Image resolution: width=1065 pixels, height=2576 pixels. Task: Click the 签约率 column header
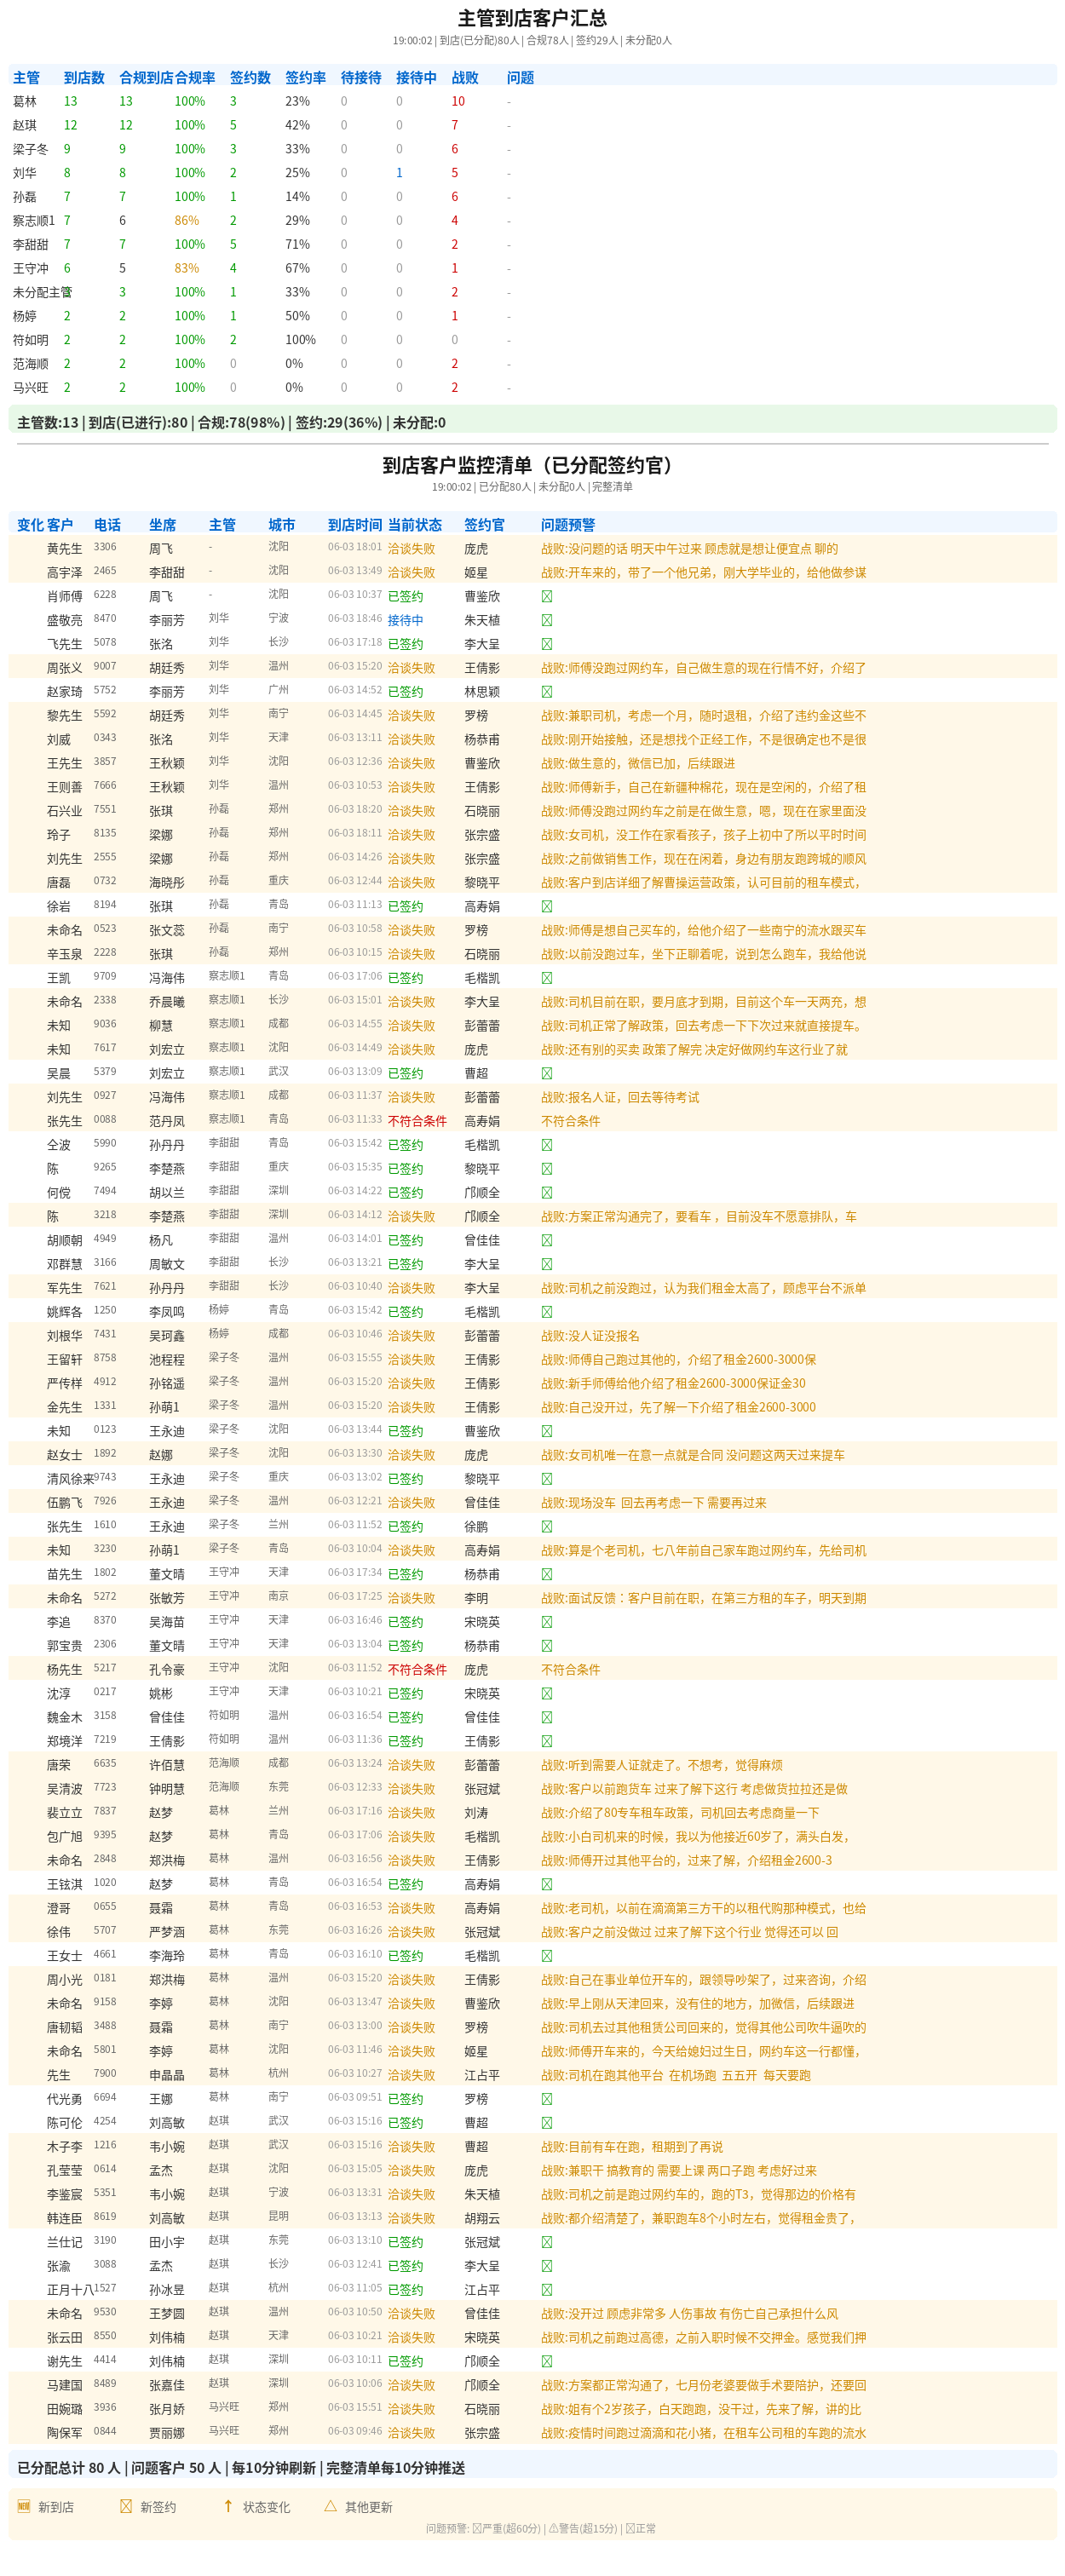click(x=305, y=77)
